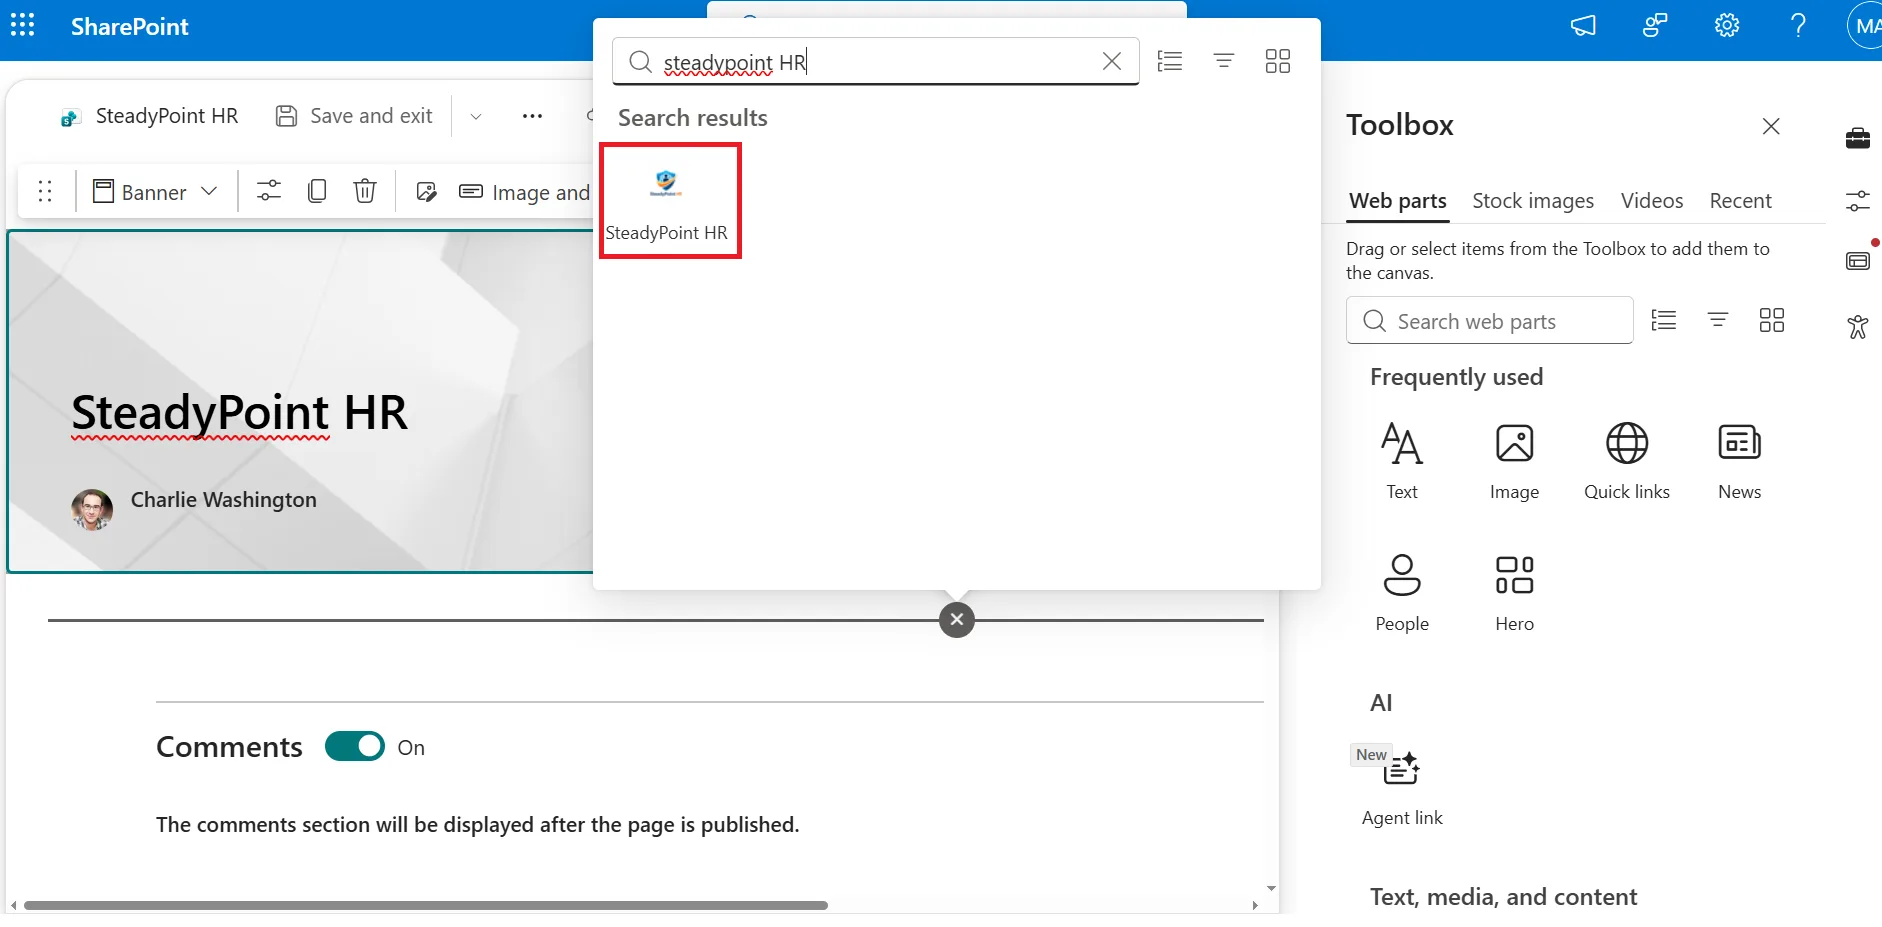Viewport: 1882px width, 927px height.
Task: Click the Search web parts field
Action: coord(1489,321)
